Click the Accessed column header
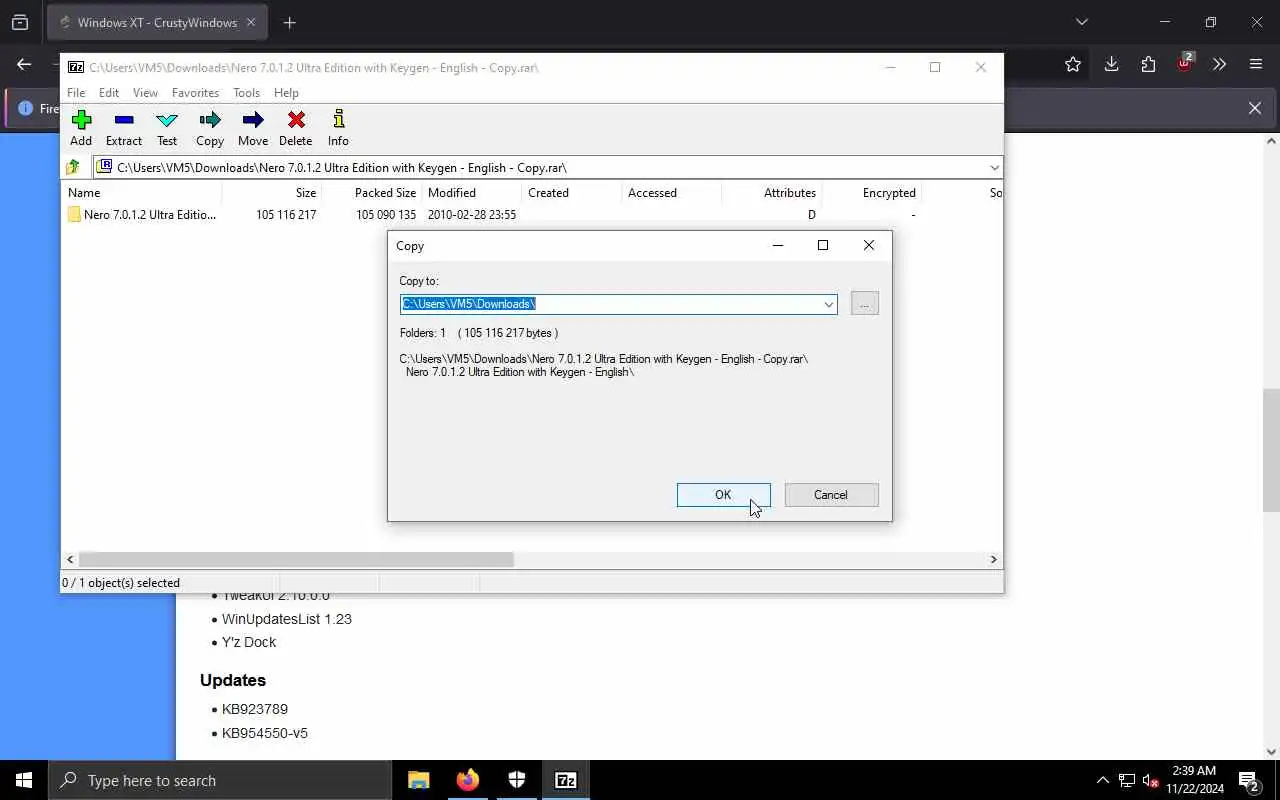This screenshot has width=1280, height=800. coord(672,193)
